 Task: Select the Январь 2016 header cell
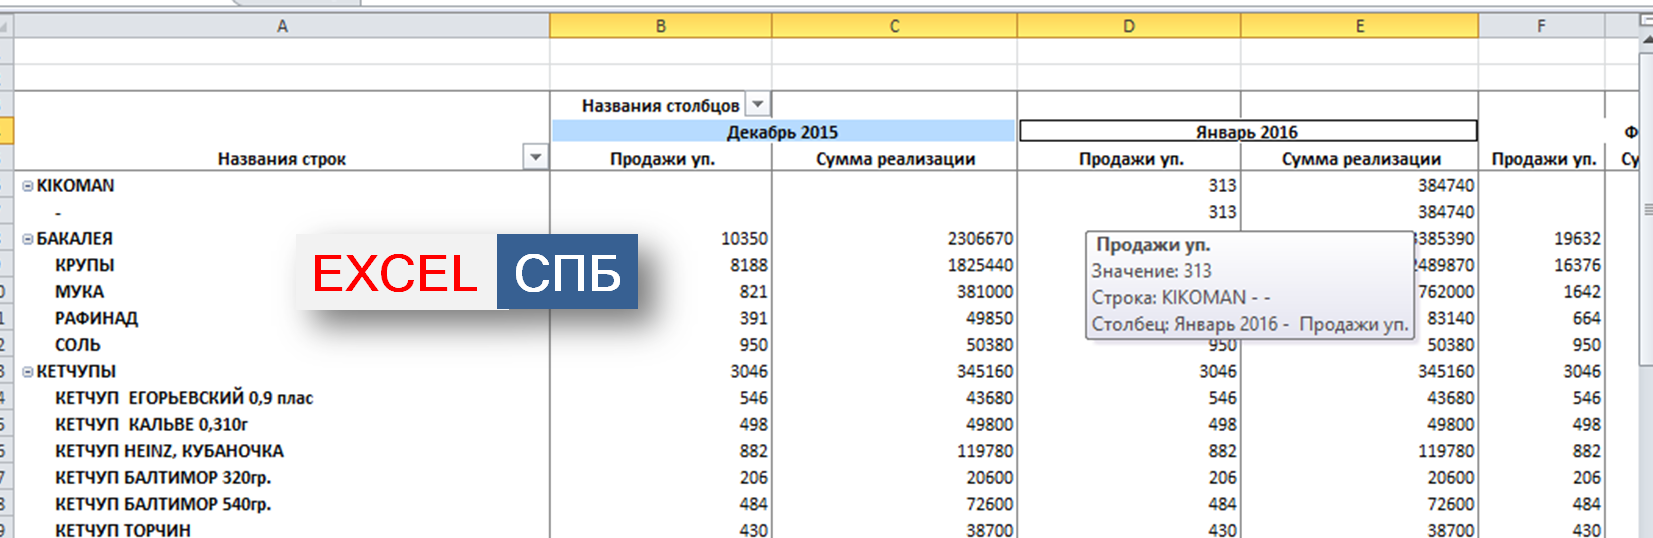1247,132
